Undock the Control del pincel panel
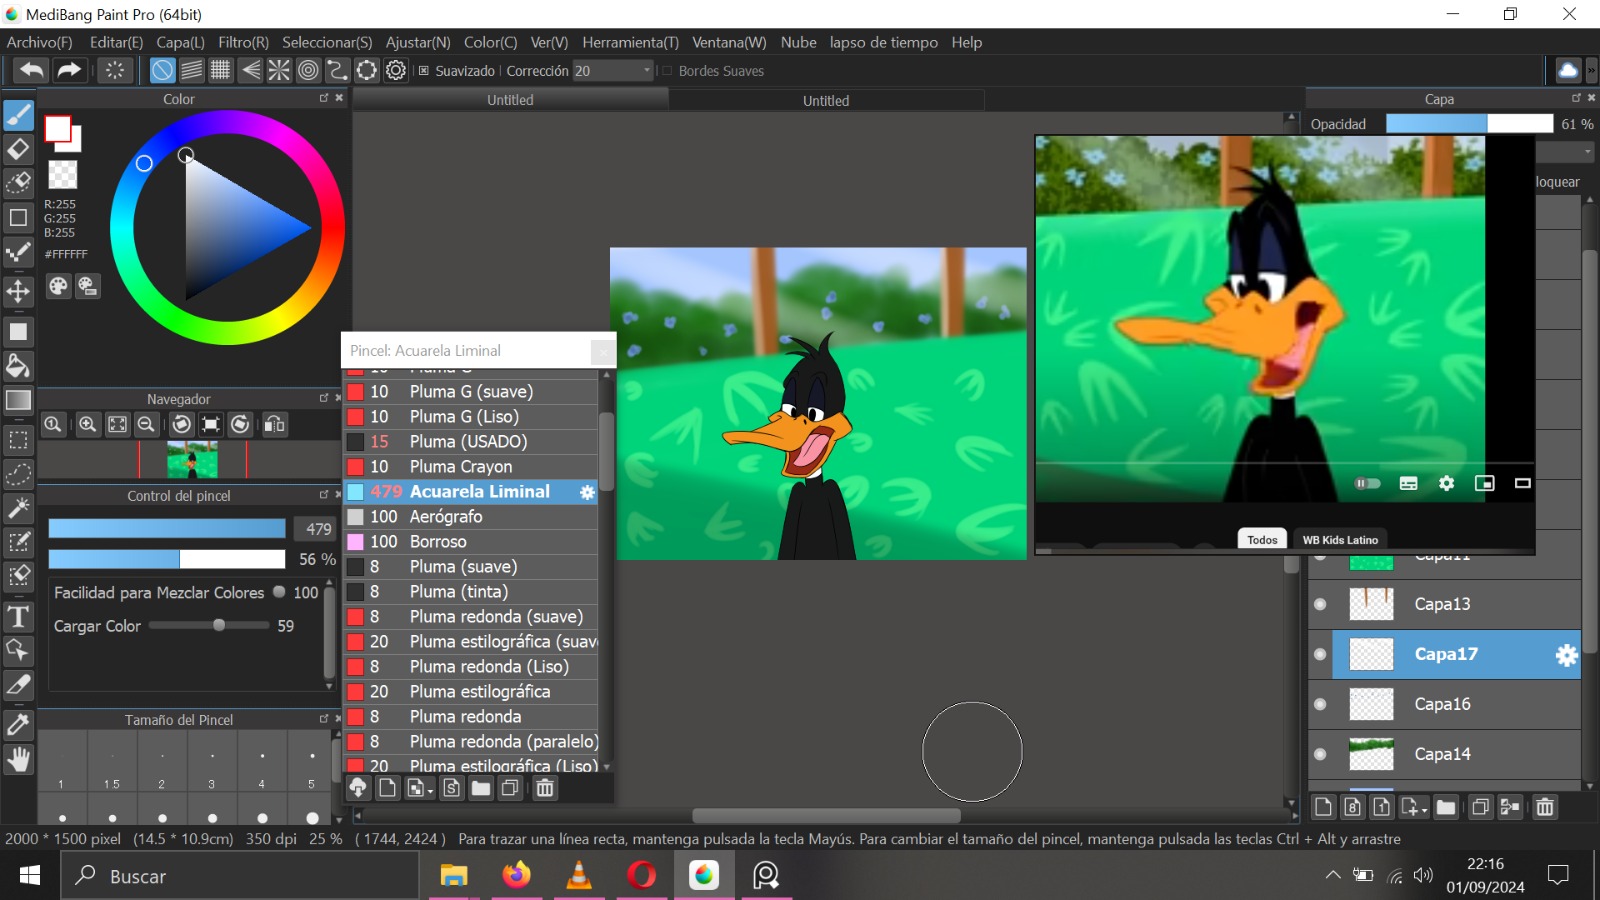Image resolution: width=1600 pixels, height=900 pixels. coord(324,495)
